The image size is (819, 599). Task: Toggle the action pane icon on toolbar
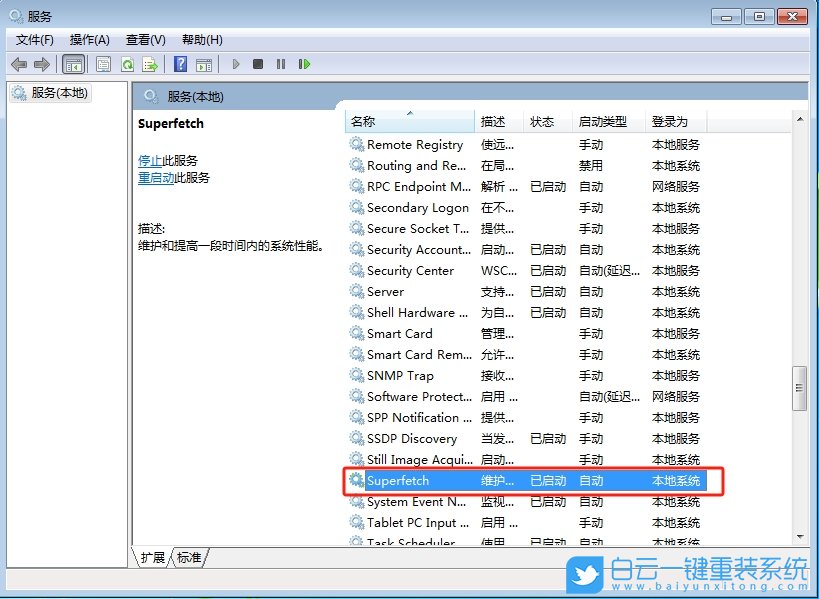pos(203,64)
